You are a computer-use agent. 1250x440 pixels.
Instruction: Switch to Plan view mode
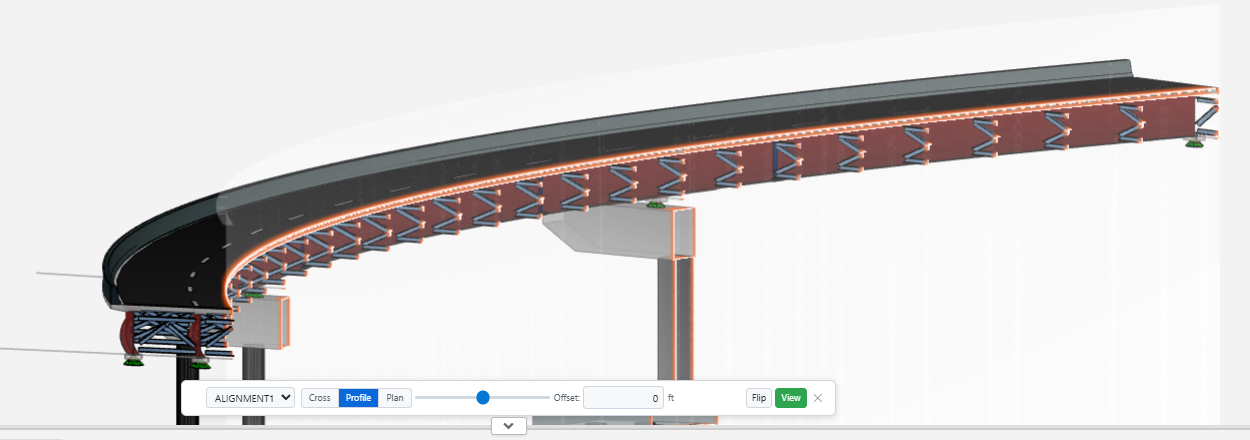(x=395, y=398)
